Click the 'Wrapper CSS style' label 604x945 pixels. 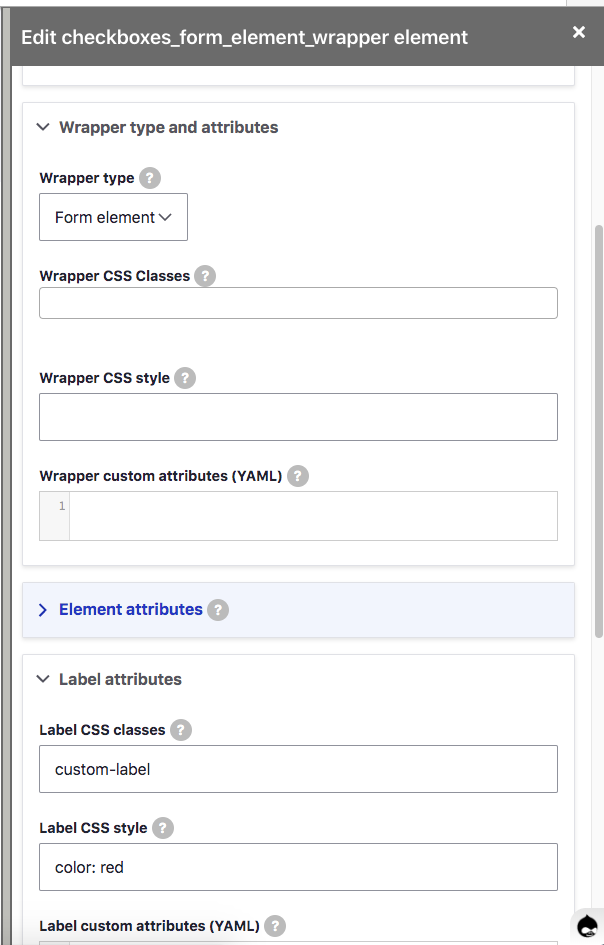(x=104, y=378)
